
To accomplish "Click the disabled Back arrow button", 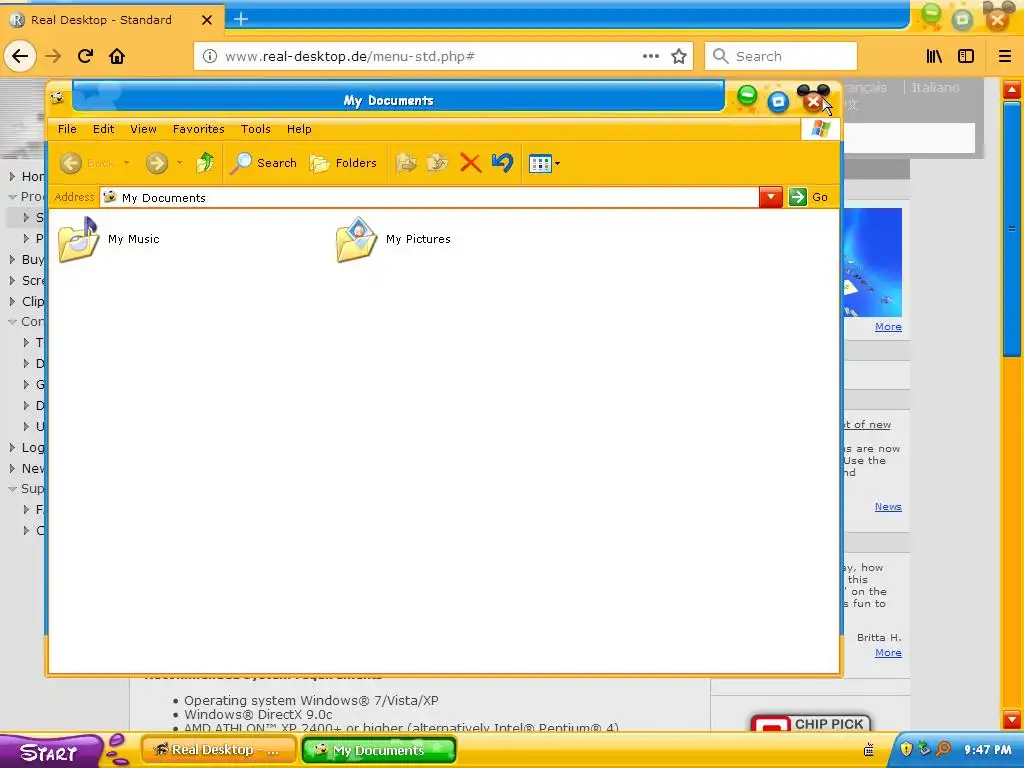I will 71,163.
